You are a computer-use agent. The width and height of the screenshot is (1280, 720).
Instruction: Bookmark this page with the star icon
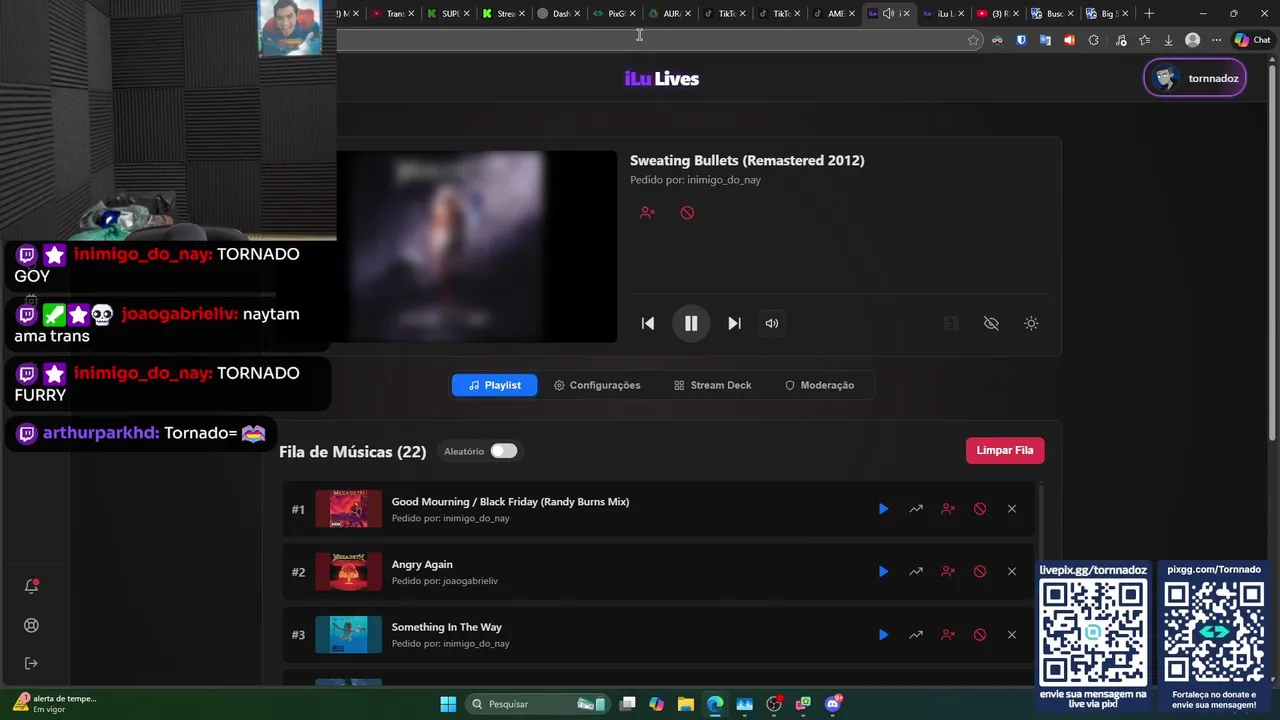pos(973,40)
